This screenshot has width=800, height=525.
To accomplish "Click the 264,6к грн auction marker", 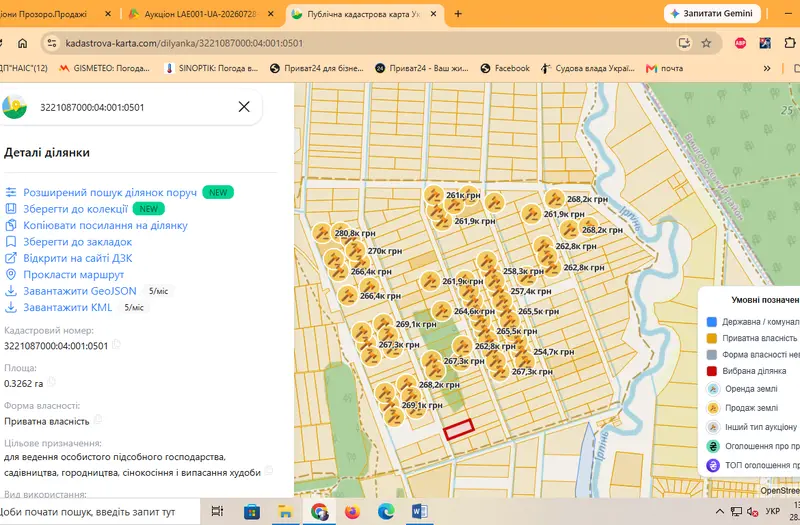I will [x=441, y=311].
